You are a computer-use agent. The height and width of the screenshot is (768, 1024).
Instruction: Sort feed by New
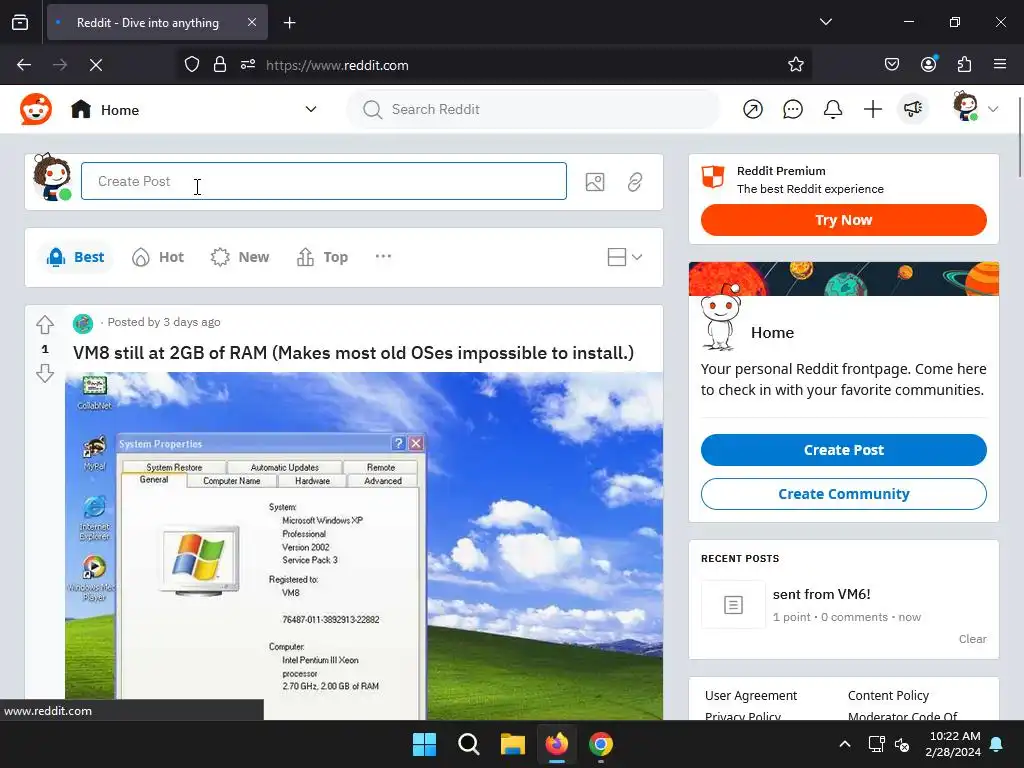coord(240,257)
